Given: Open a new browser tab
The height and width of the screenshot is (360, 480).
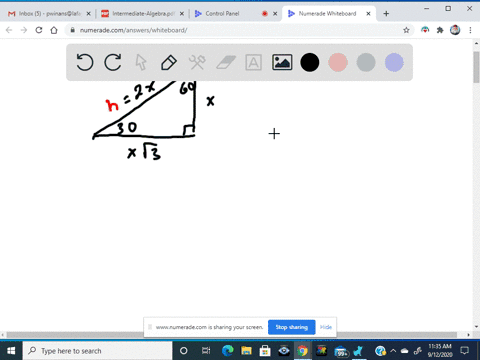Looking at the screenshot, I should [386, 14].
